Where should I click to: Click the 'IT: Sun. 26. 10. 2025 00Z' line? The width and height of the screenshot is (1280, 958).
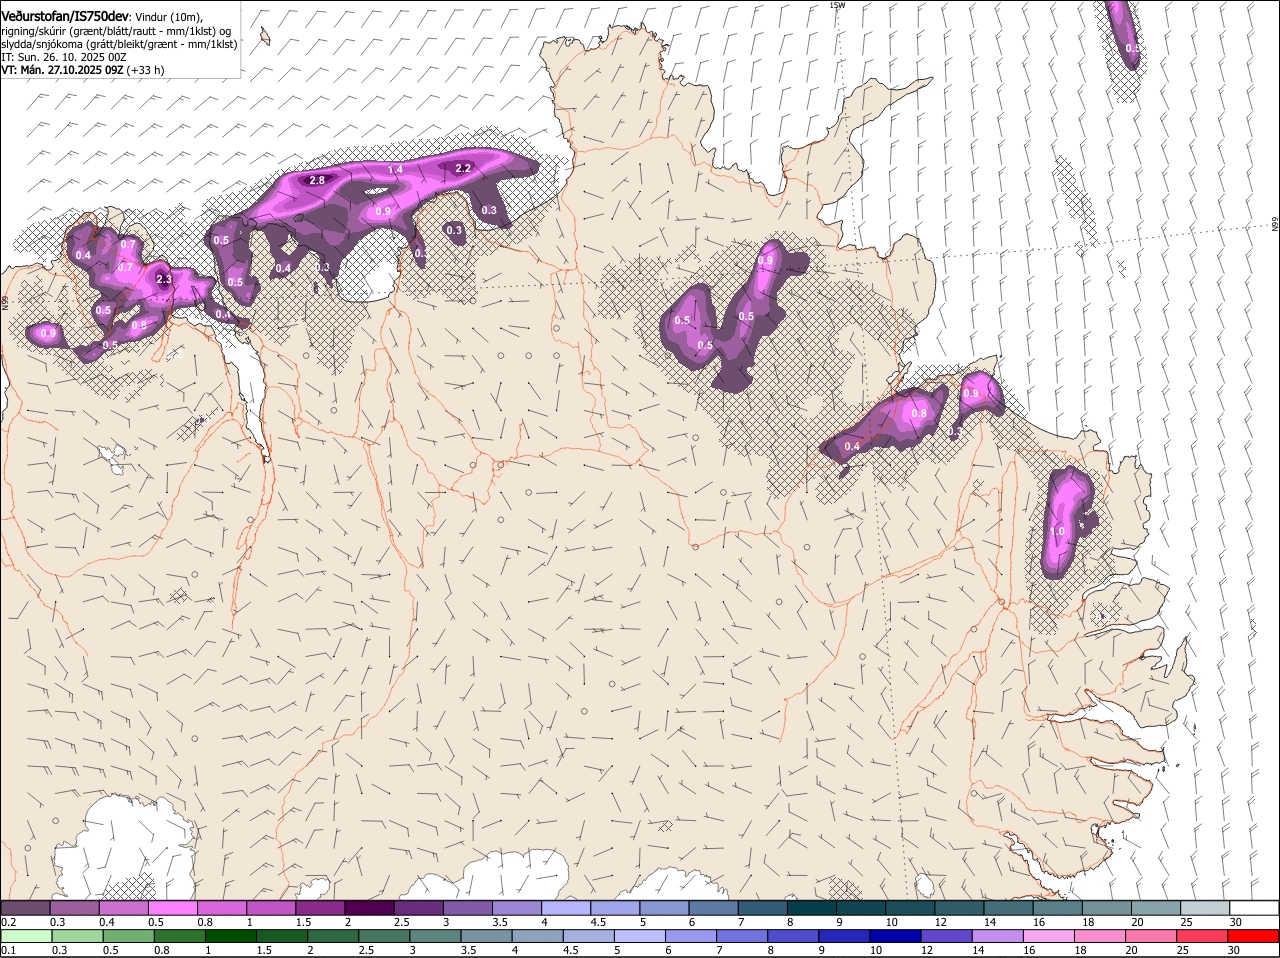[62, 57]
